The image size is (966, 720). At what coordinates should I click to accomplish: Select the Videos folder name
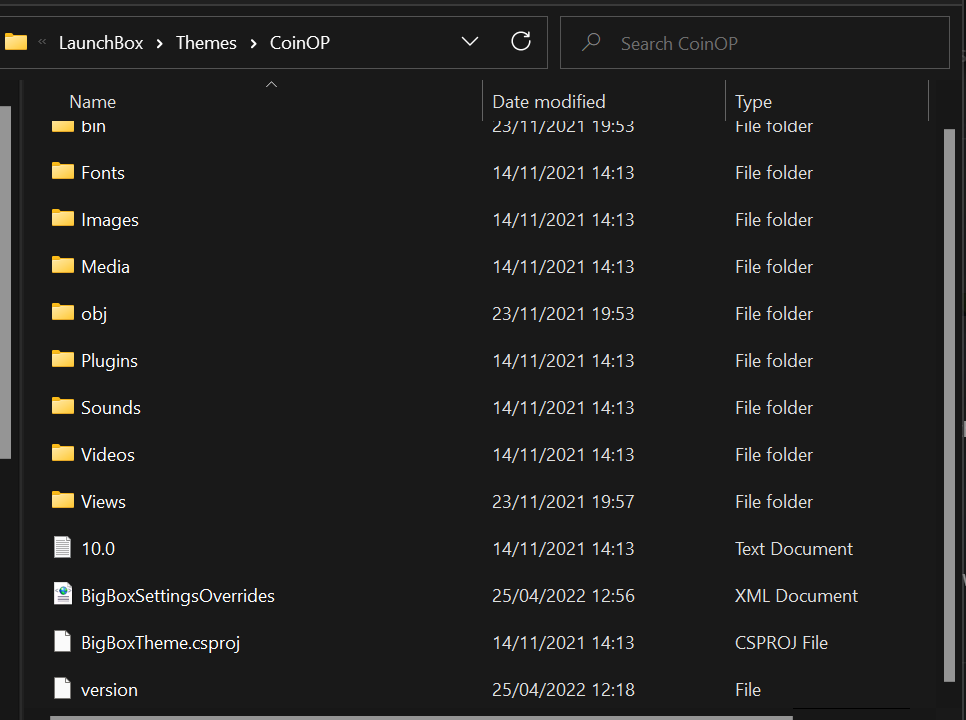click(x=108, y=455)
